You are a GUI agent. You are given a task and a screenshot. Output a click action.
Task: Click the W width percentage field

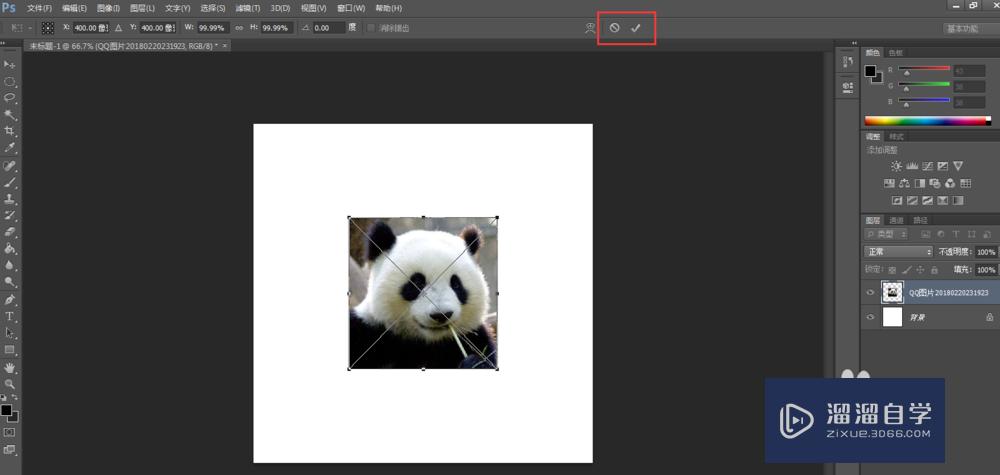[214, 28]
